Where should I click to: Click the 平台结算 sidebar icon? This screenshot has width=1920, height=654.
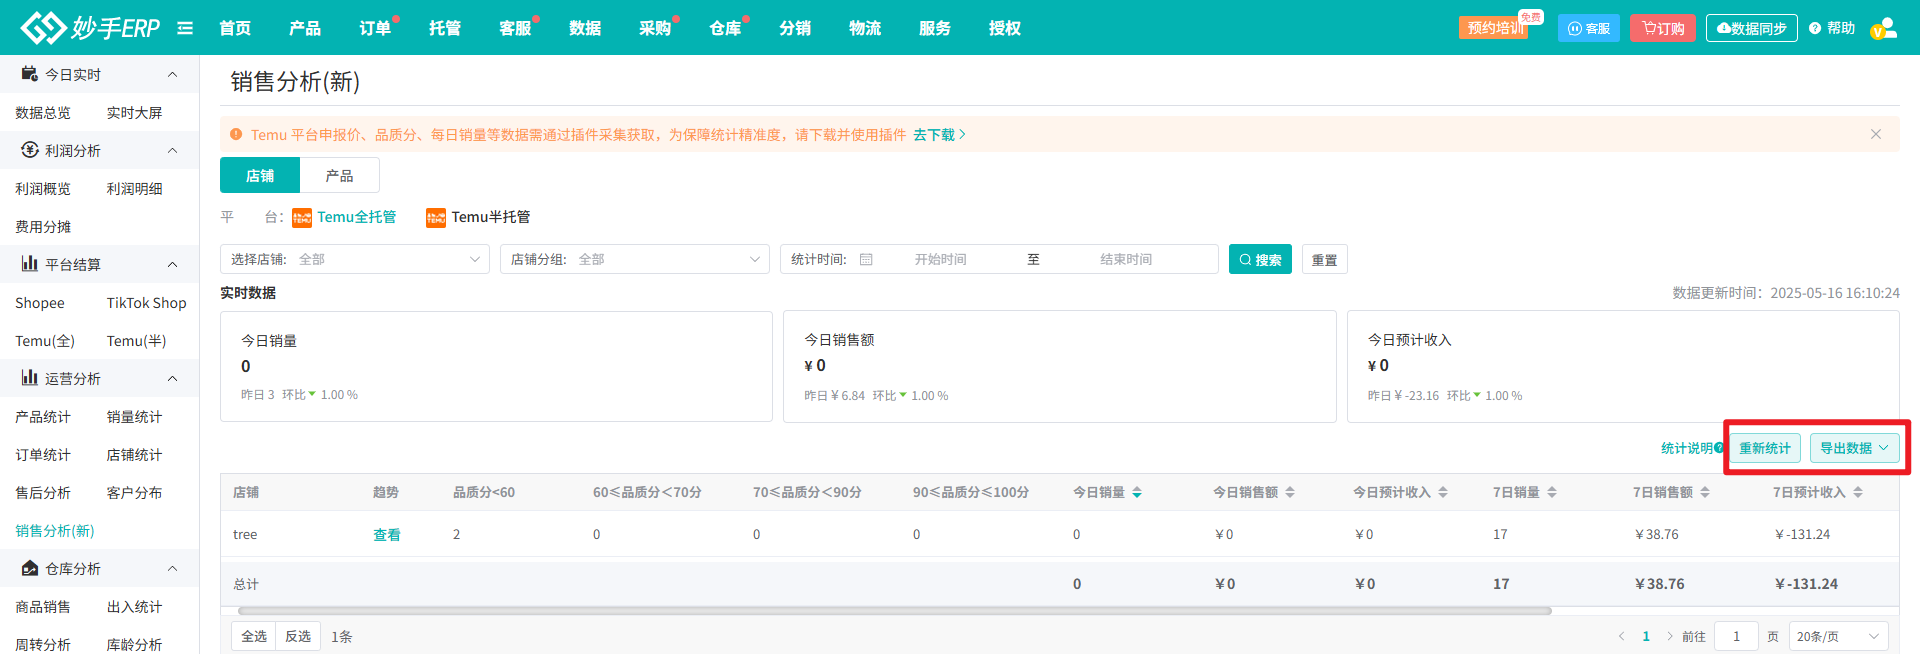30,264
